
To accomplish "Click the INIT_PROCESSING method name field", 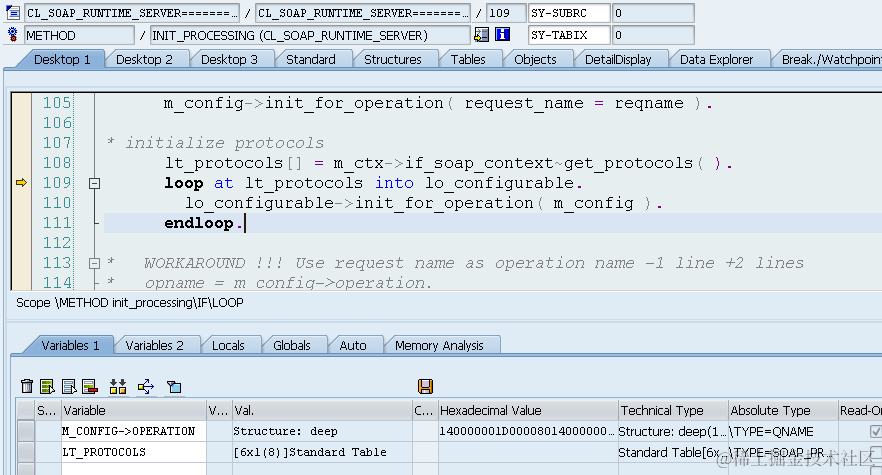I will [310, 35].
